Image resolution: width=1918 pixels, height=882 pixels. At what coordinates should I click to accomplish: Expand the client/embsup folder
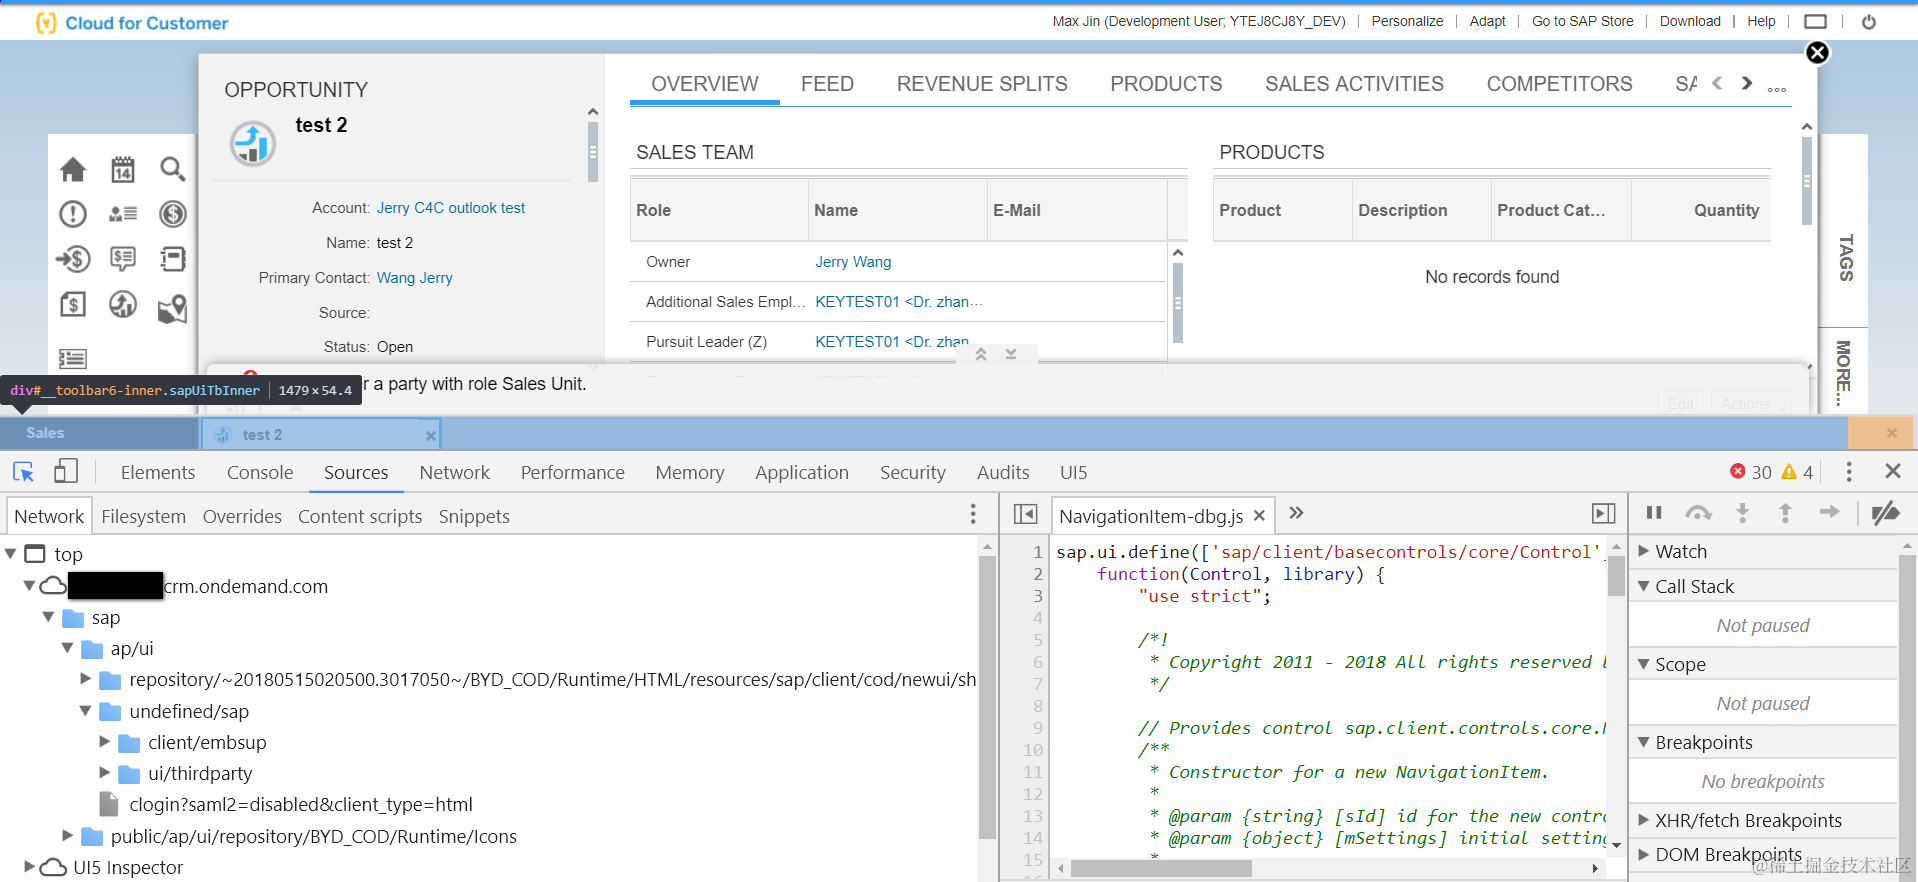point(105,742)
